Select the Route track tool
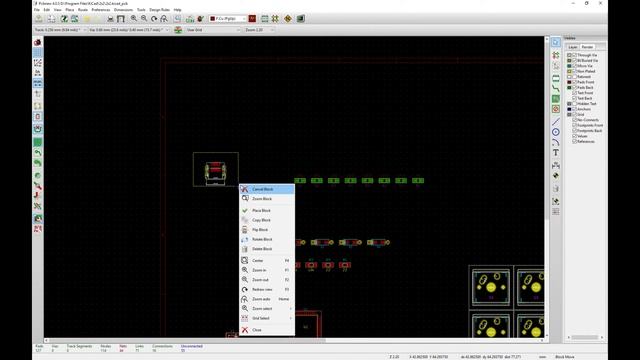Viewport: 640px width, 360px height. click(x=556, y=88)
